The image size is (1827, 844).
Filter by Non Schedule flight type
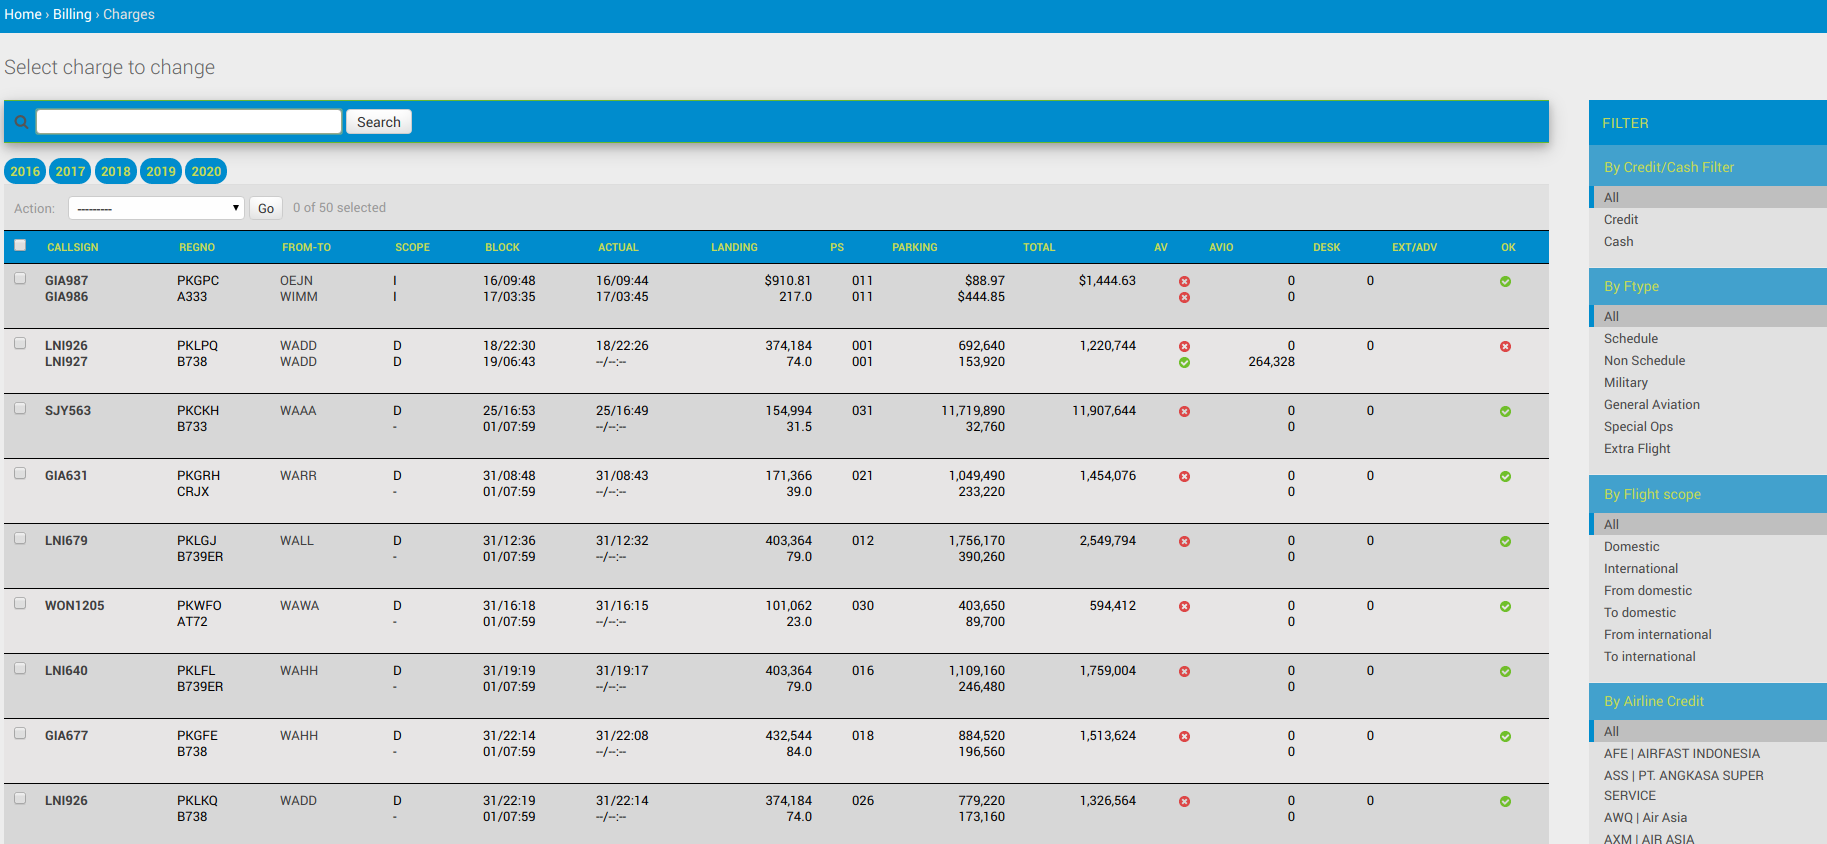(1644, 361)
